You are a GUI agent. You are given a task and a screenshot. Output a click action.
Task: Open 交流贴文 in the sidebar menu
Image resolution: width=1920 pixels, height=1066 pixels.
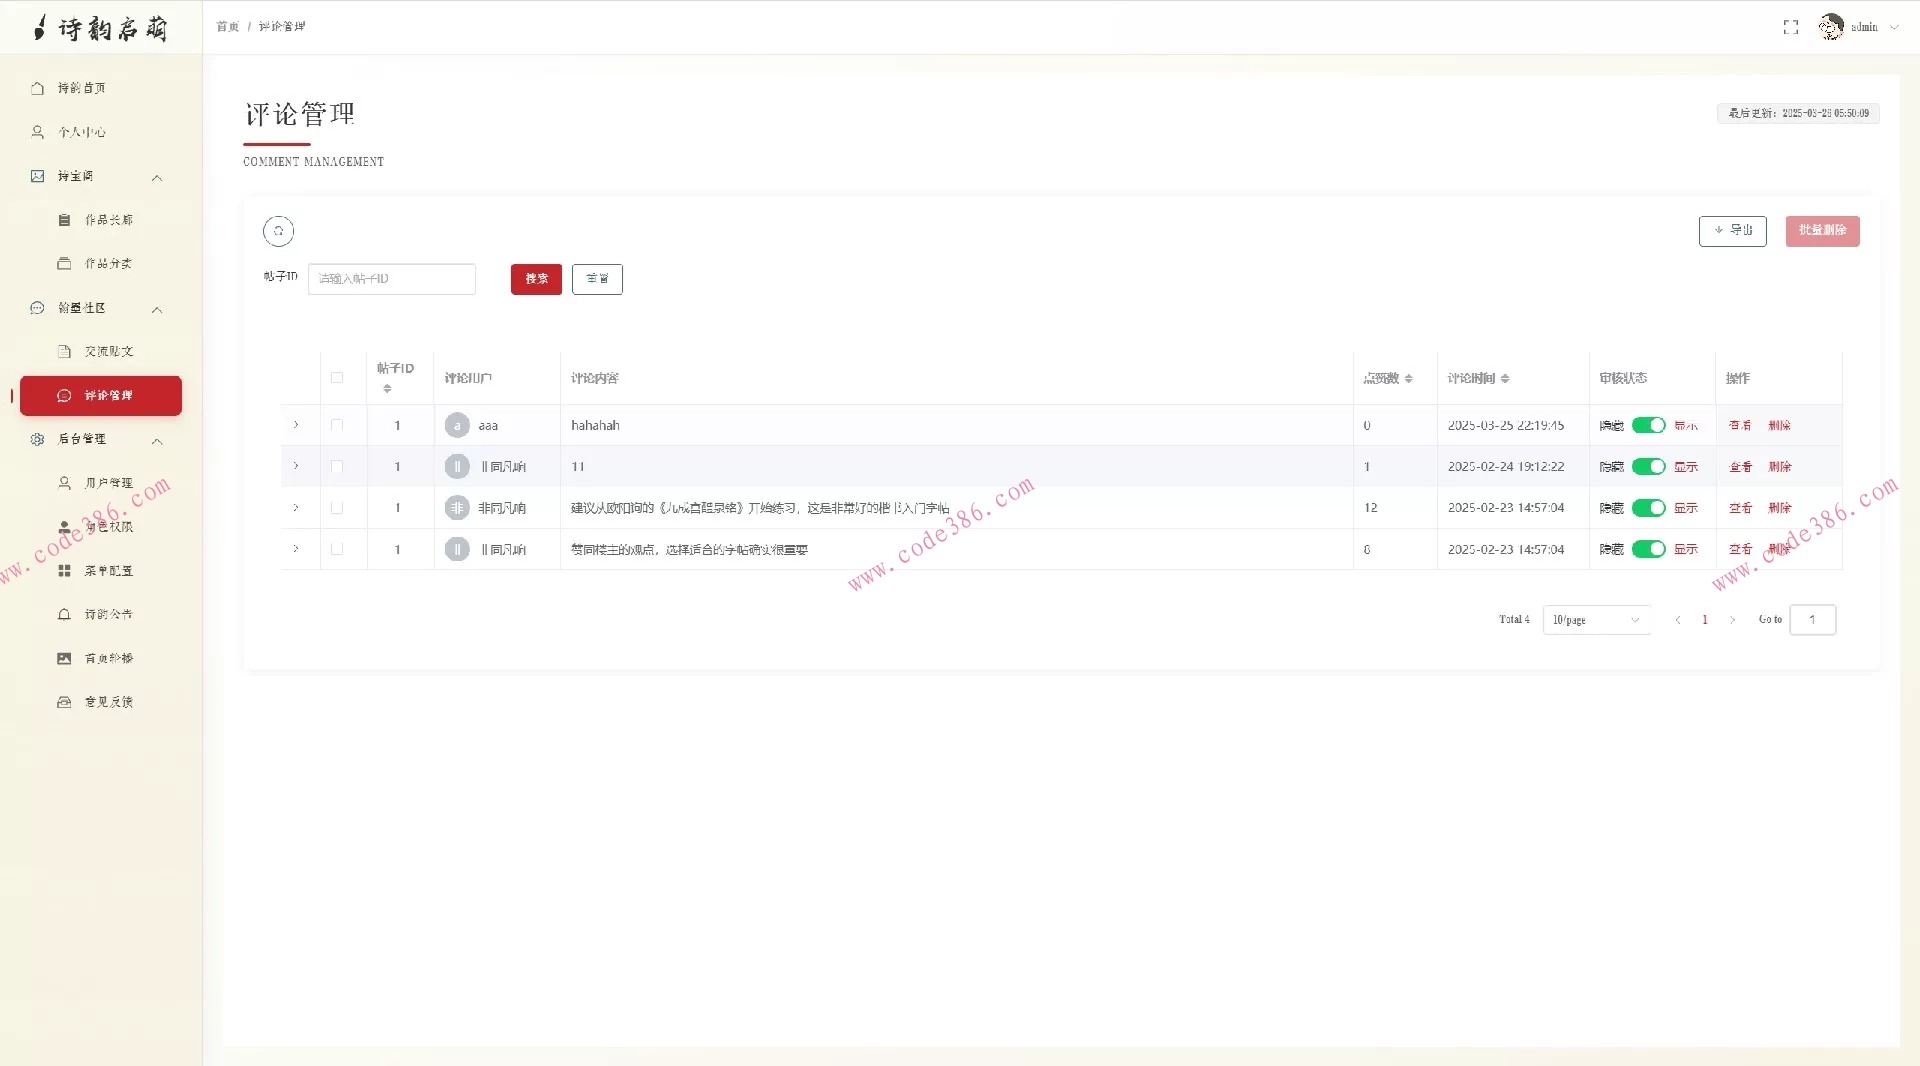point(108,351)
